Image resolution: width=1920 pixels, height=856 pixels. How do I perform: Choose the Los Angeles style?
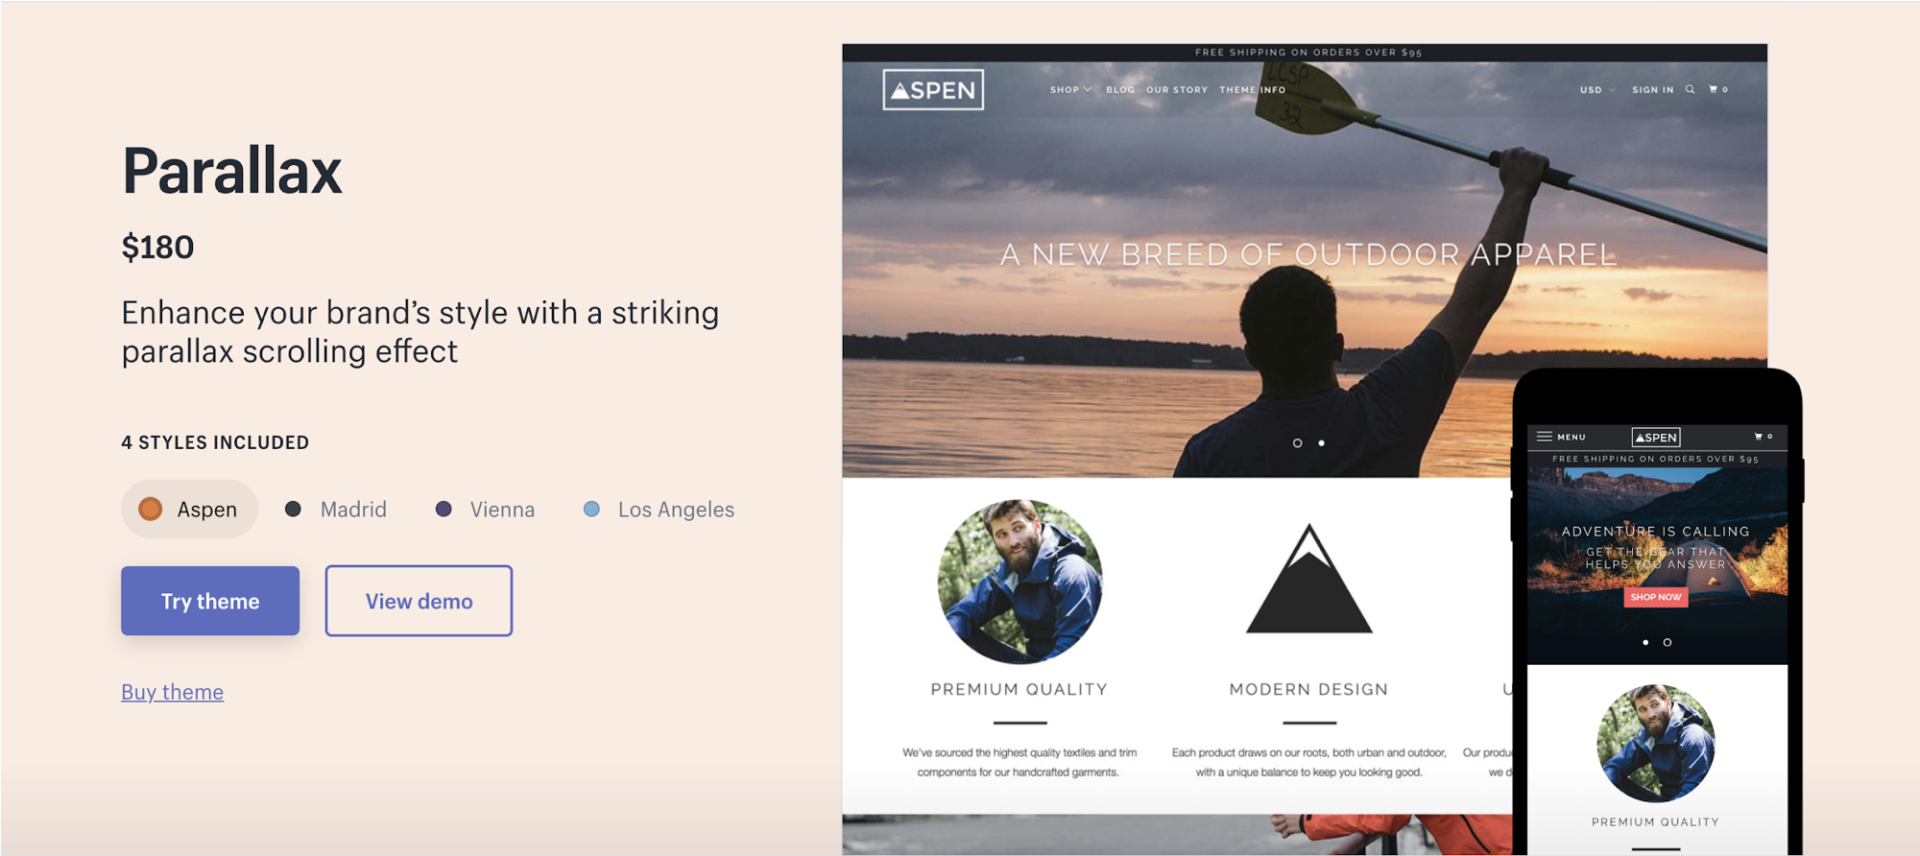pyautogui.click(x=659, y=509)
